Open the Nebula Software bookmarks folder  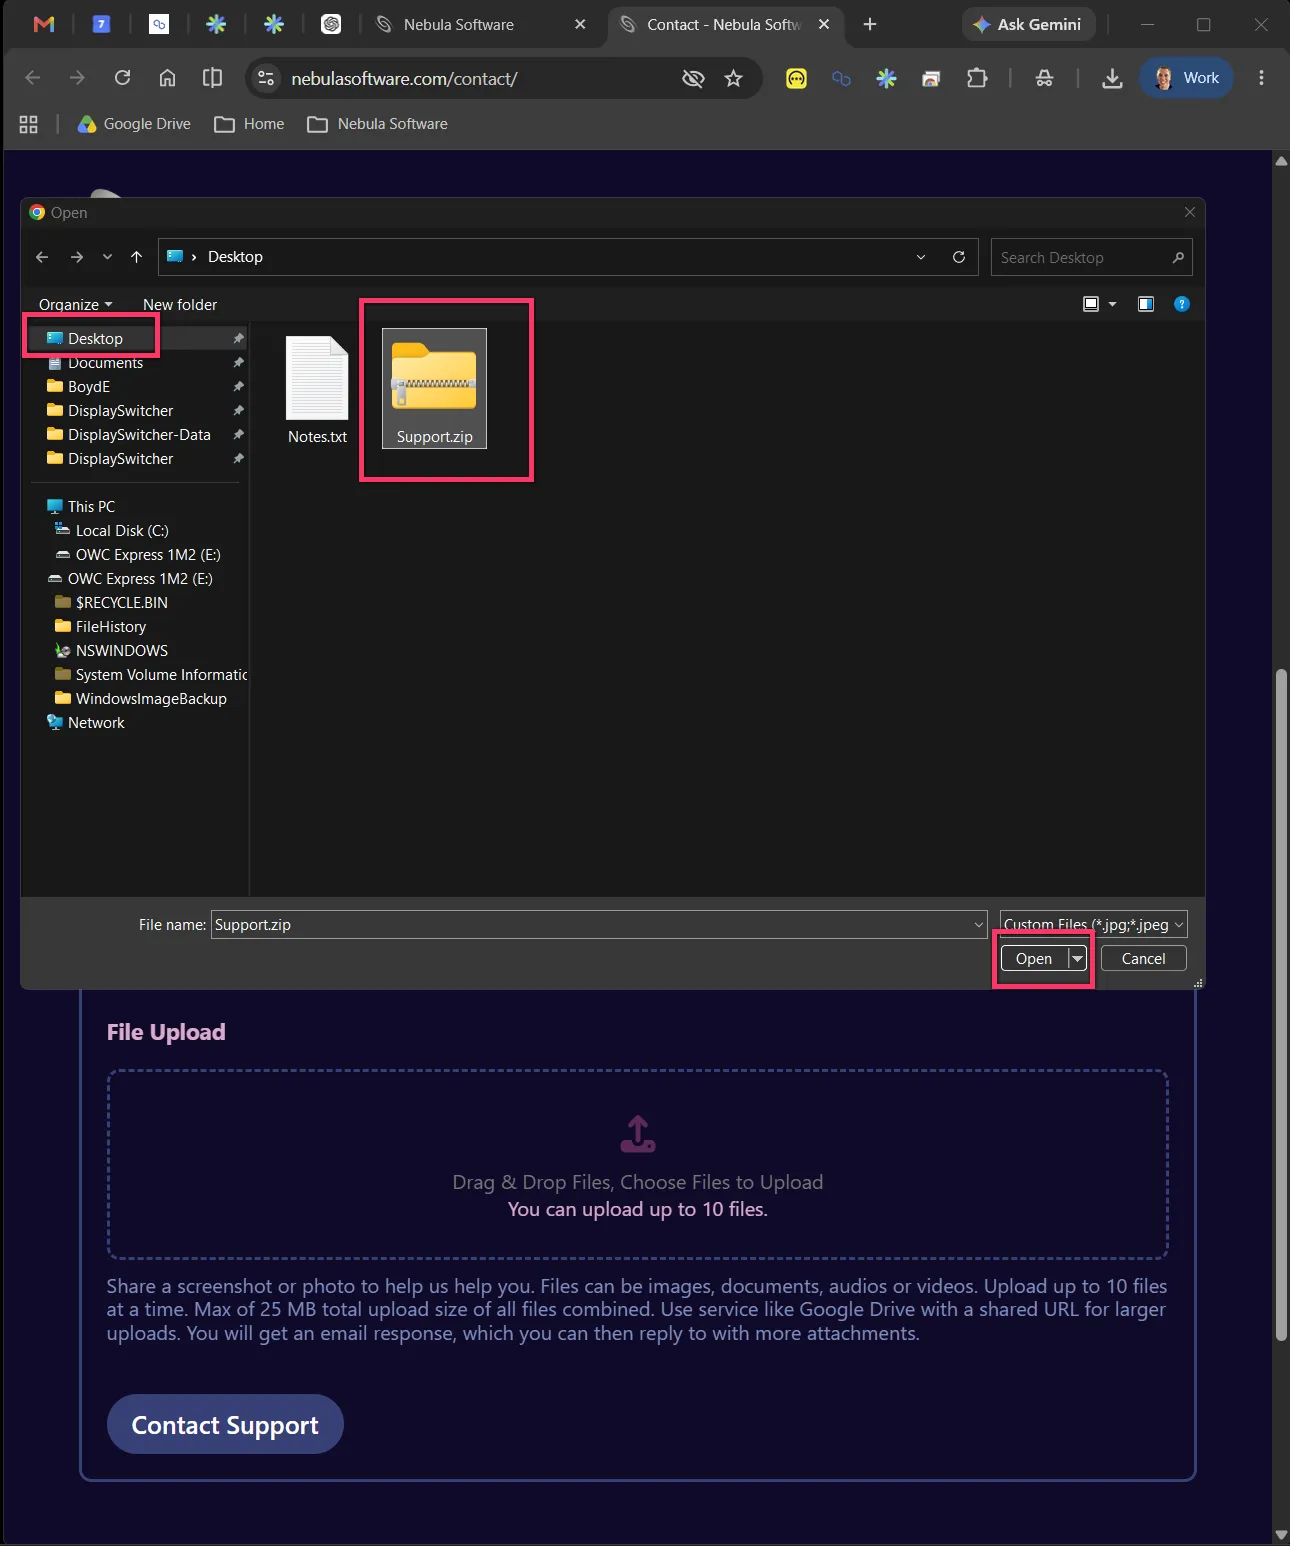[x=377, y=124]
